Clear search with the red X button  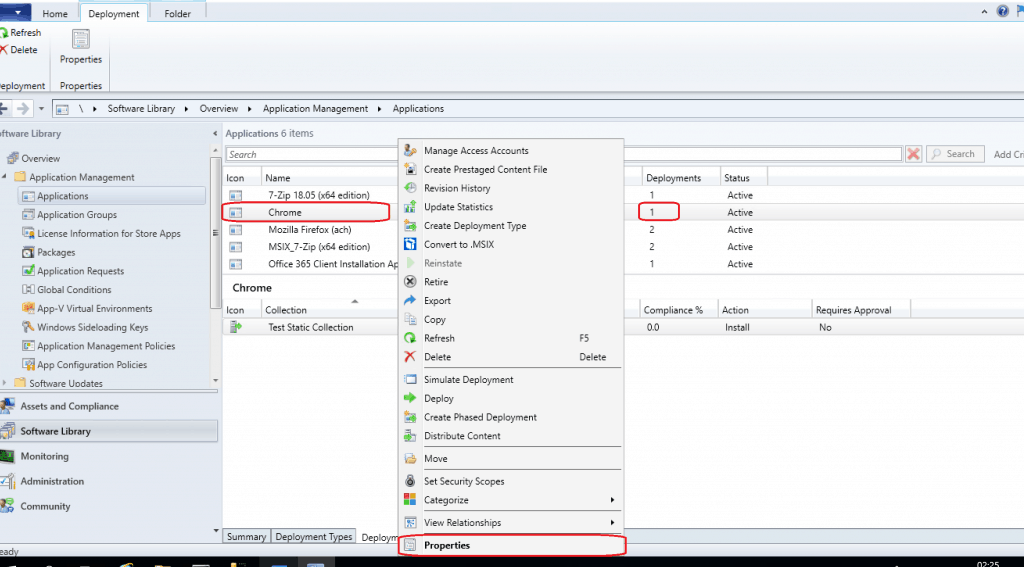[x=914, y=154]
